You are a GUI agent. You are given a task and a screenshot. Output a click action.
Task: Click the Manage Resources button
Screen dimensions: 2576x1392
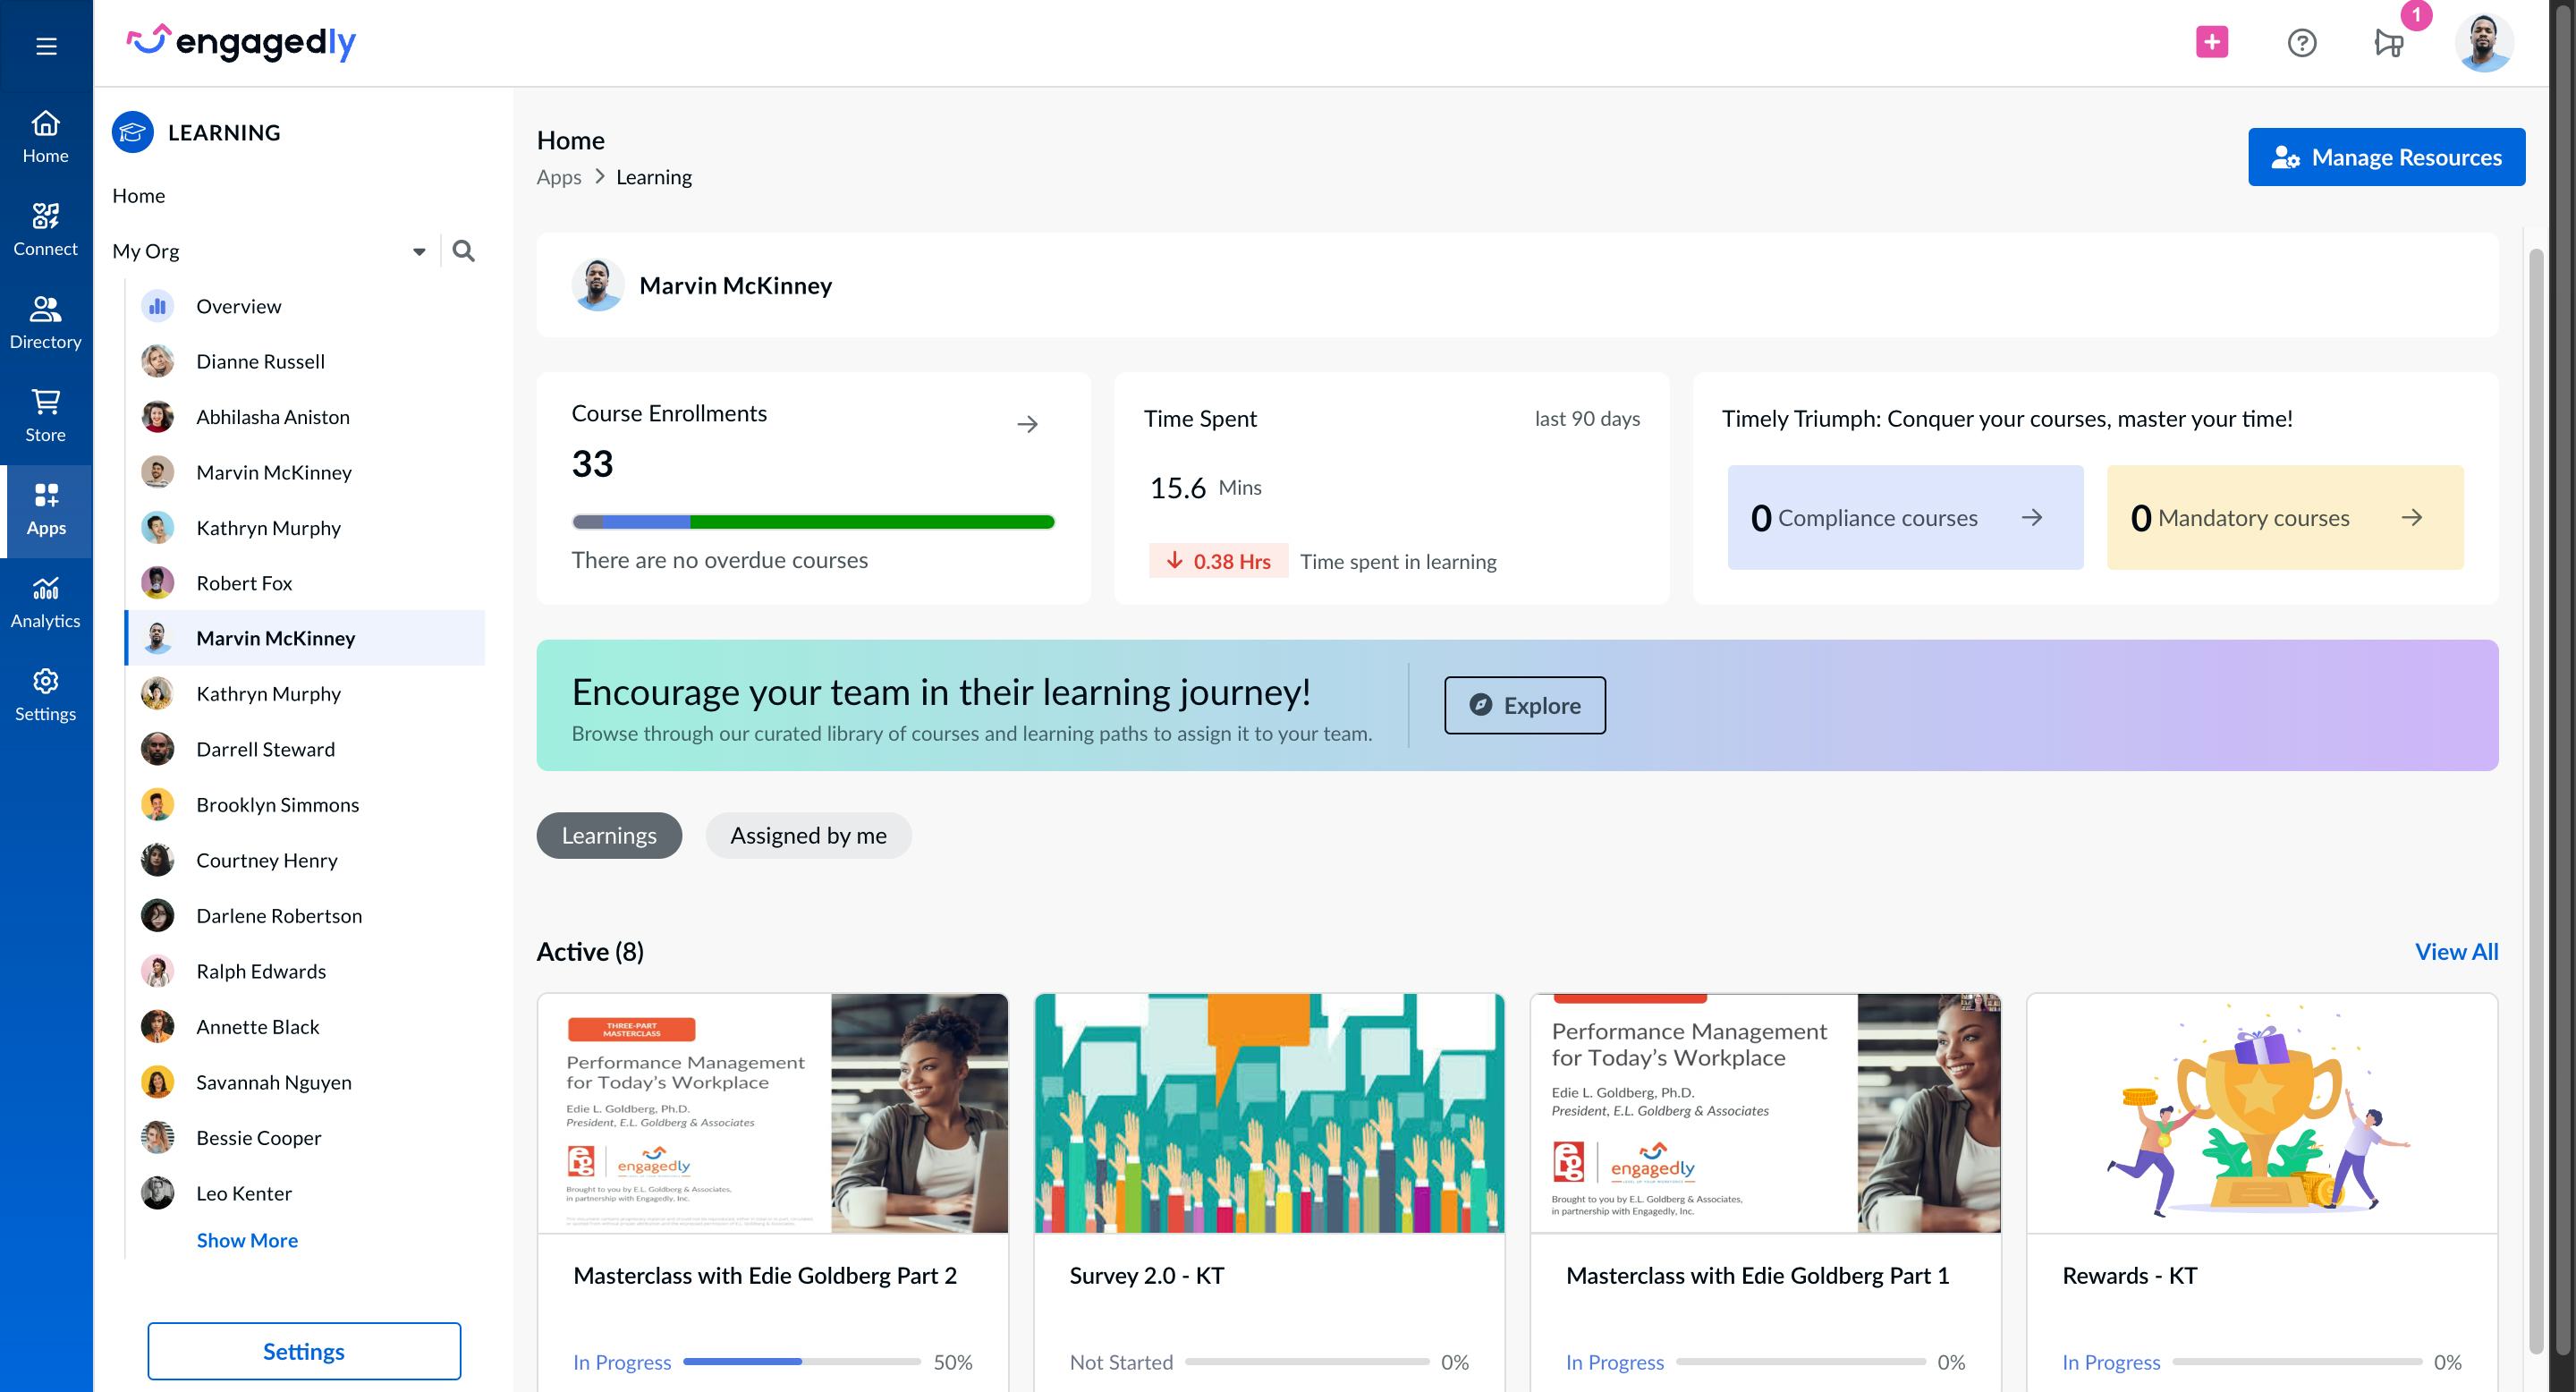(2385, 156)
